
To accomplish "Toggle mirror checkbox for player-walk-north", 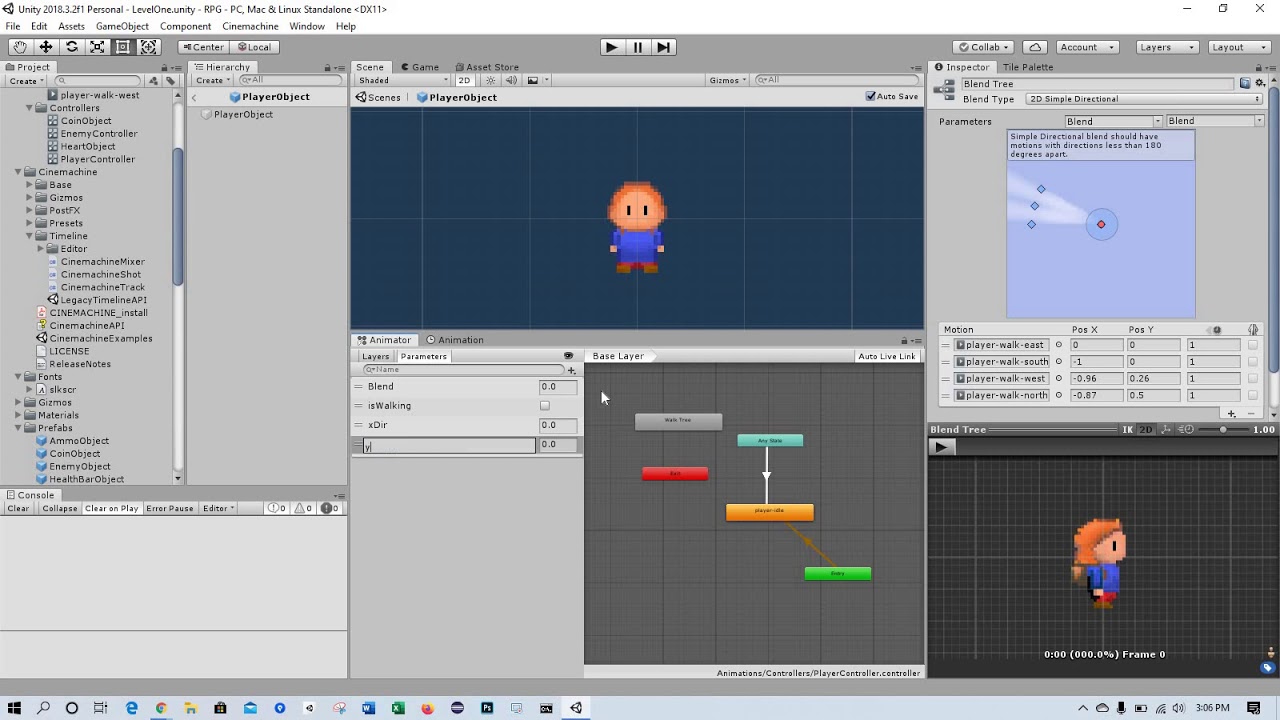I will [1253, 395].
